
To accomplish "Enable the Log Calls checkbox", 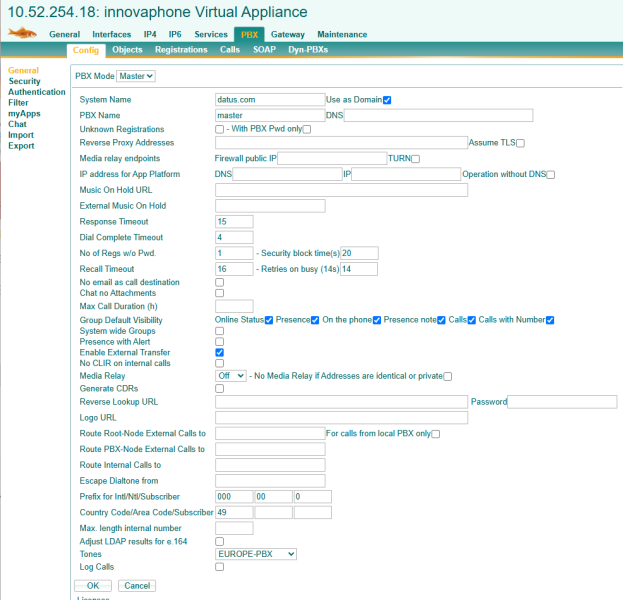I will [219, 567].
